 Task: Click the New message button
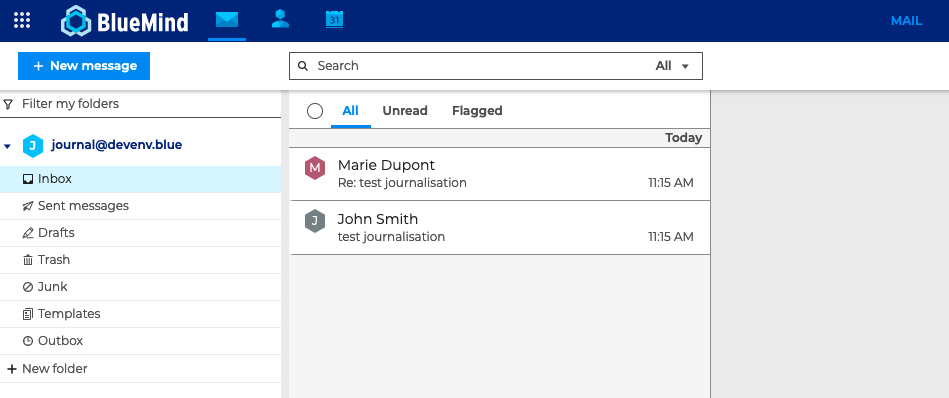click(x=84, y=66)
